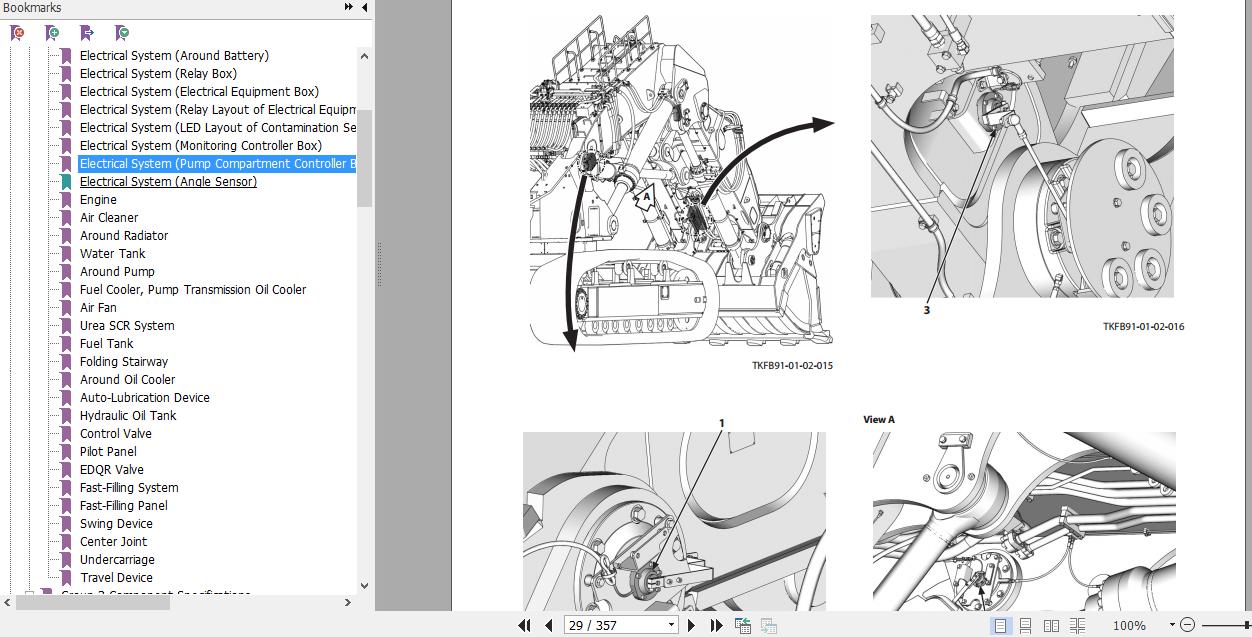1252x637 pixels.
Task: Click the bookmark icon beside Engine
Action: point(66,199)
